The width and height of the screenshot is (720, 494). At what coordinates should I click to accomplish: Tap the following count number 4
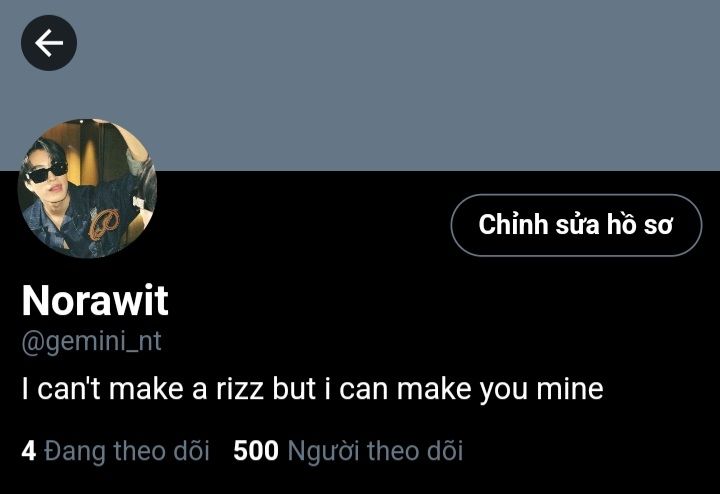[x=28, y=451]
